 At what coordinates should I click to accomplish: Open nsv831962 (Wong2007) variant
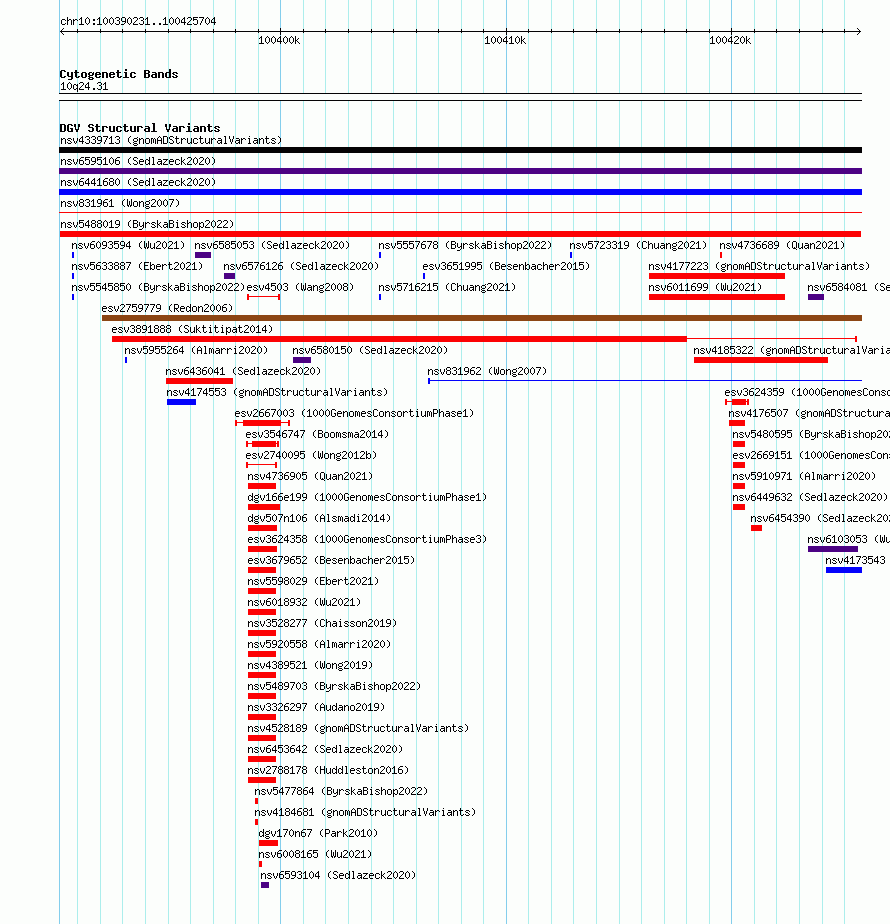(x=487, y=371)
